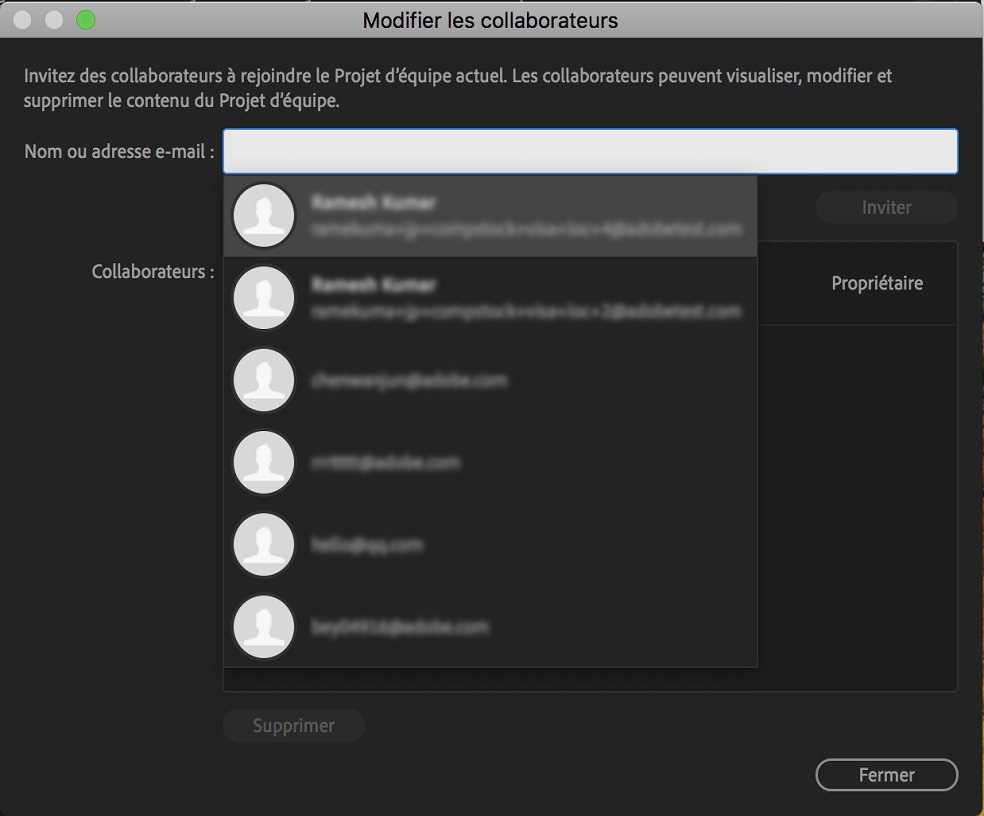Viewport: 984px width, 816px height.
Task: Click the avatar of the first suggested contact
Action: 264,216
